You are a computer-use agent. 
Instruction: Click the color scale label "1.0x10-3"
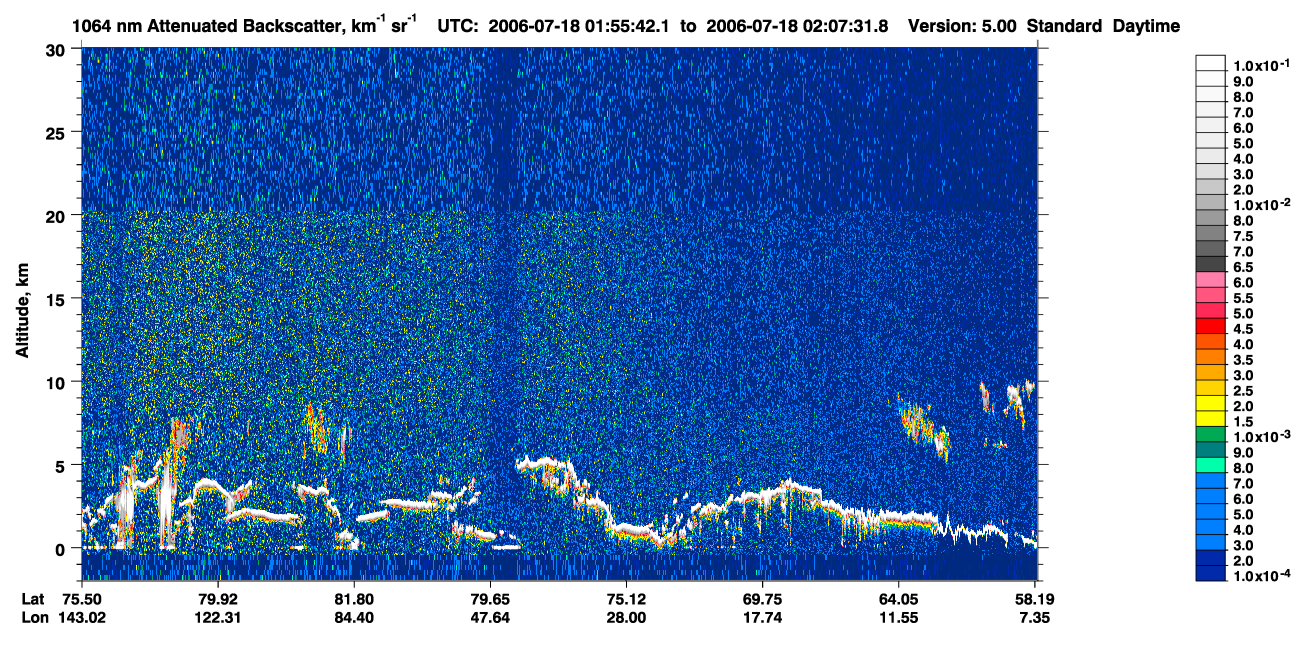[x=1261, y=436]
